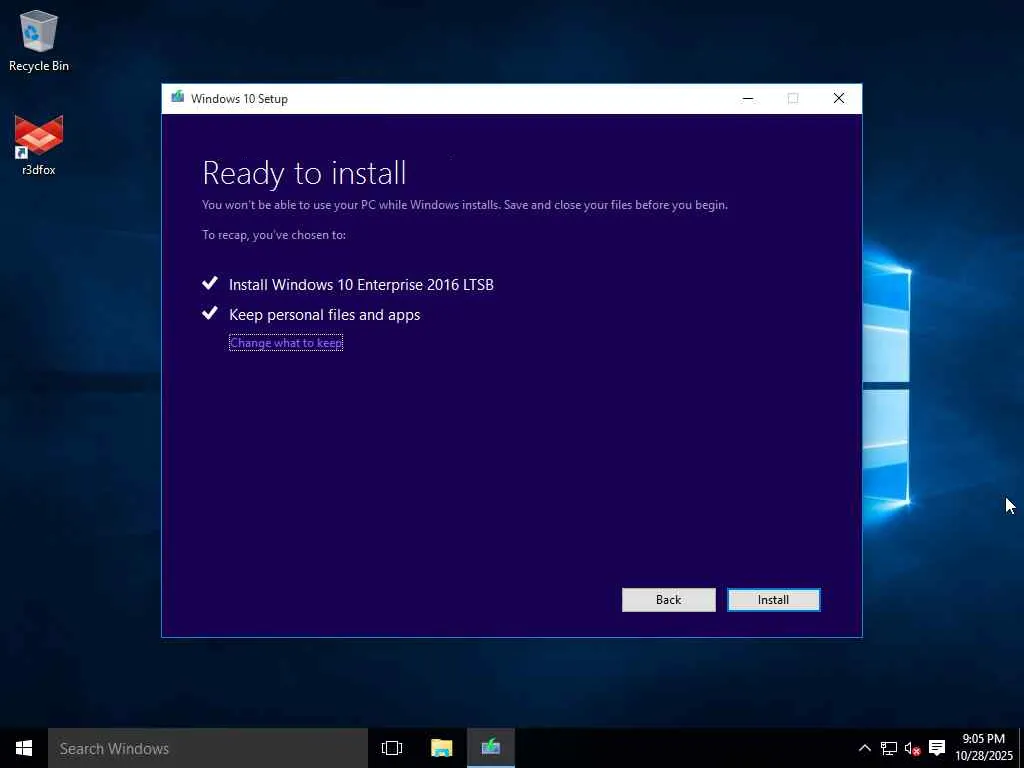Click the Windows 10 Setup title bar icon
This screenshot has width=1024, height=768.
178,98
